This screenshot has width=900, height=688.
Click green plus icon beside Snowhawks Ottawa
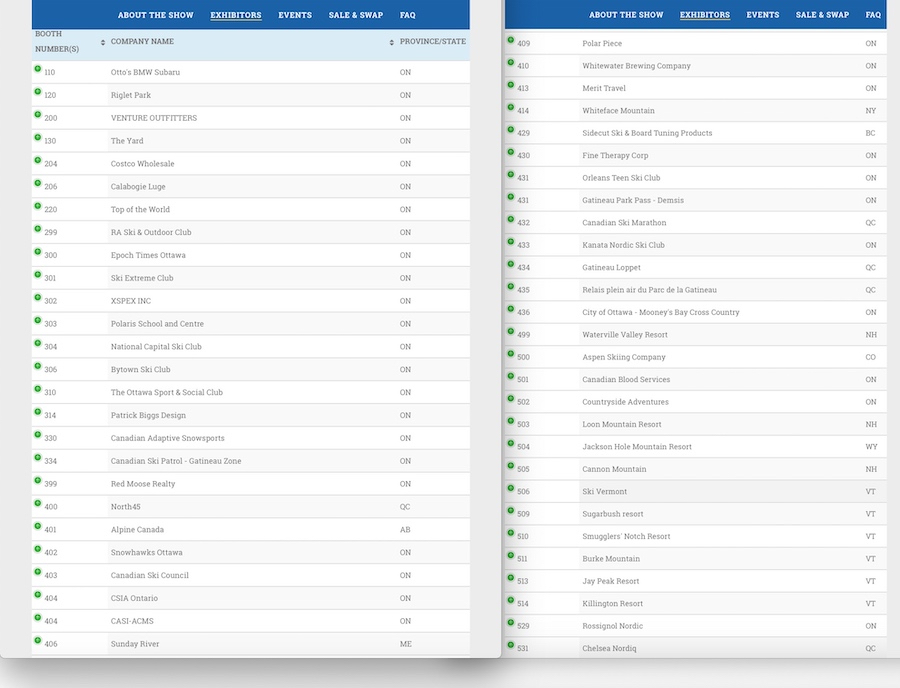38,549
